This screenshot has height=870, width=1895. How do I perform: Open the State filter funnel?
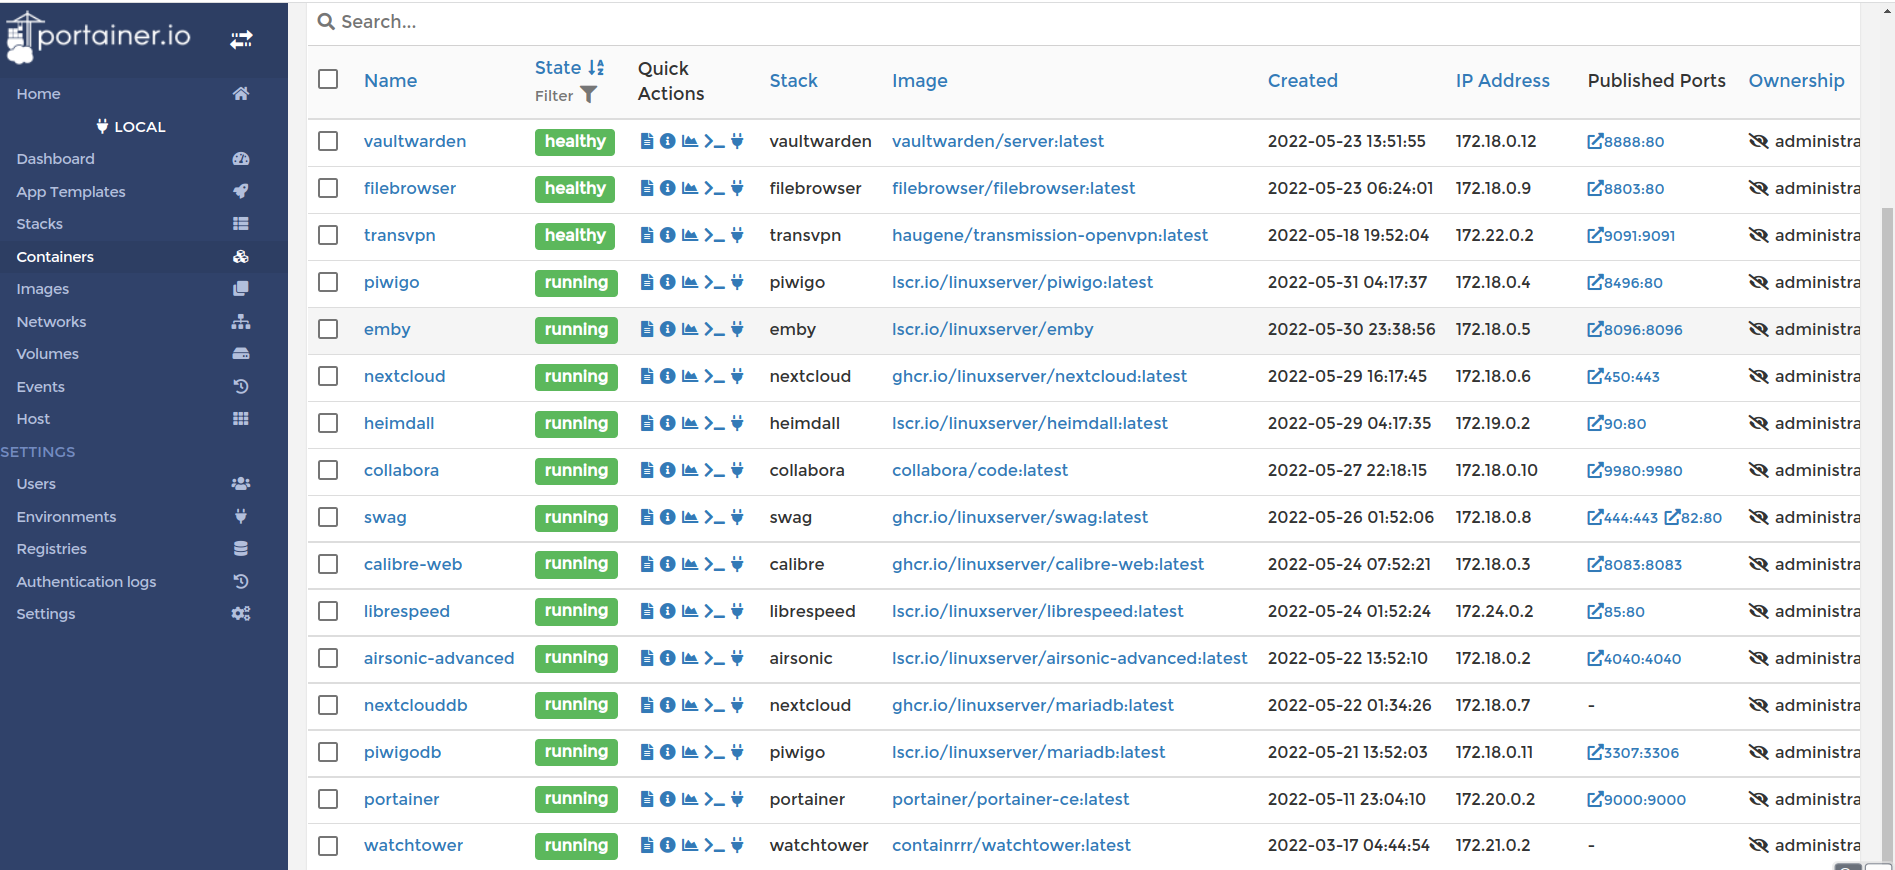[x=589, y=95]
